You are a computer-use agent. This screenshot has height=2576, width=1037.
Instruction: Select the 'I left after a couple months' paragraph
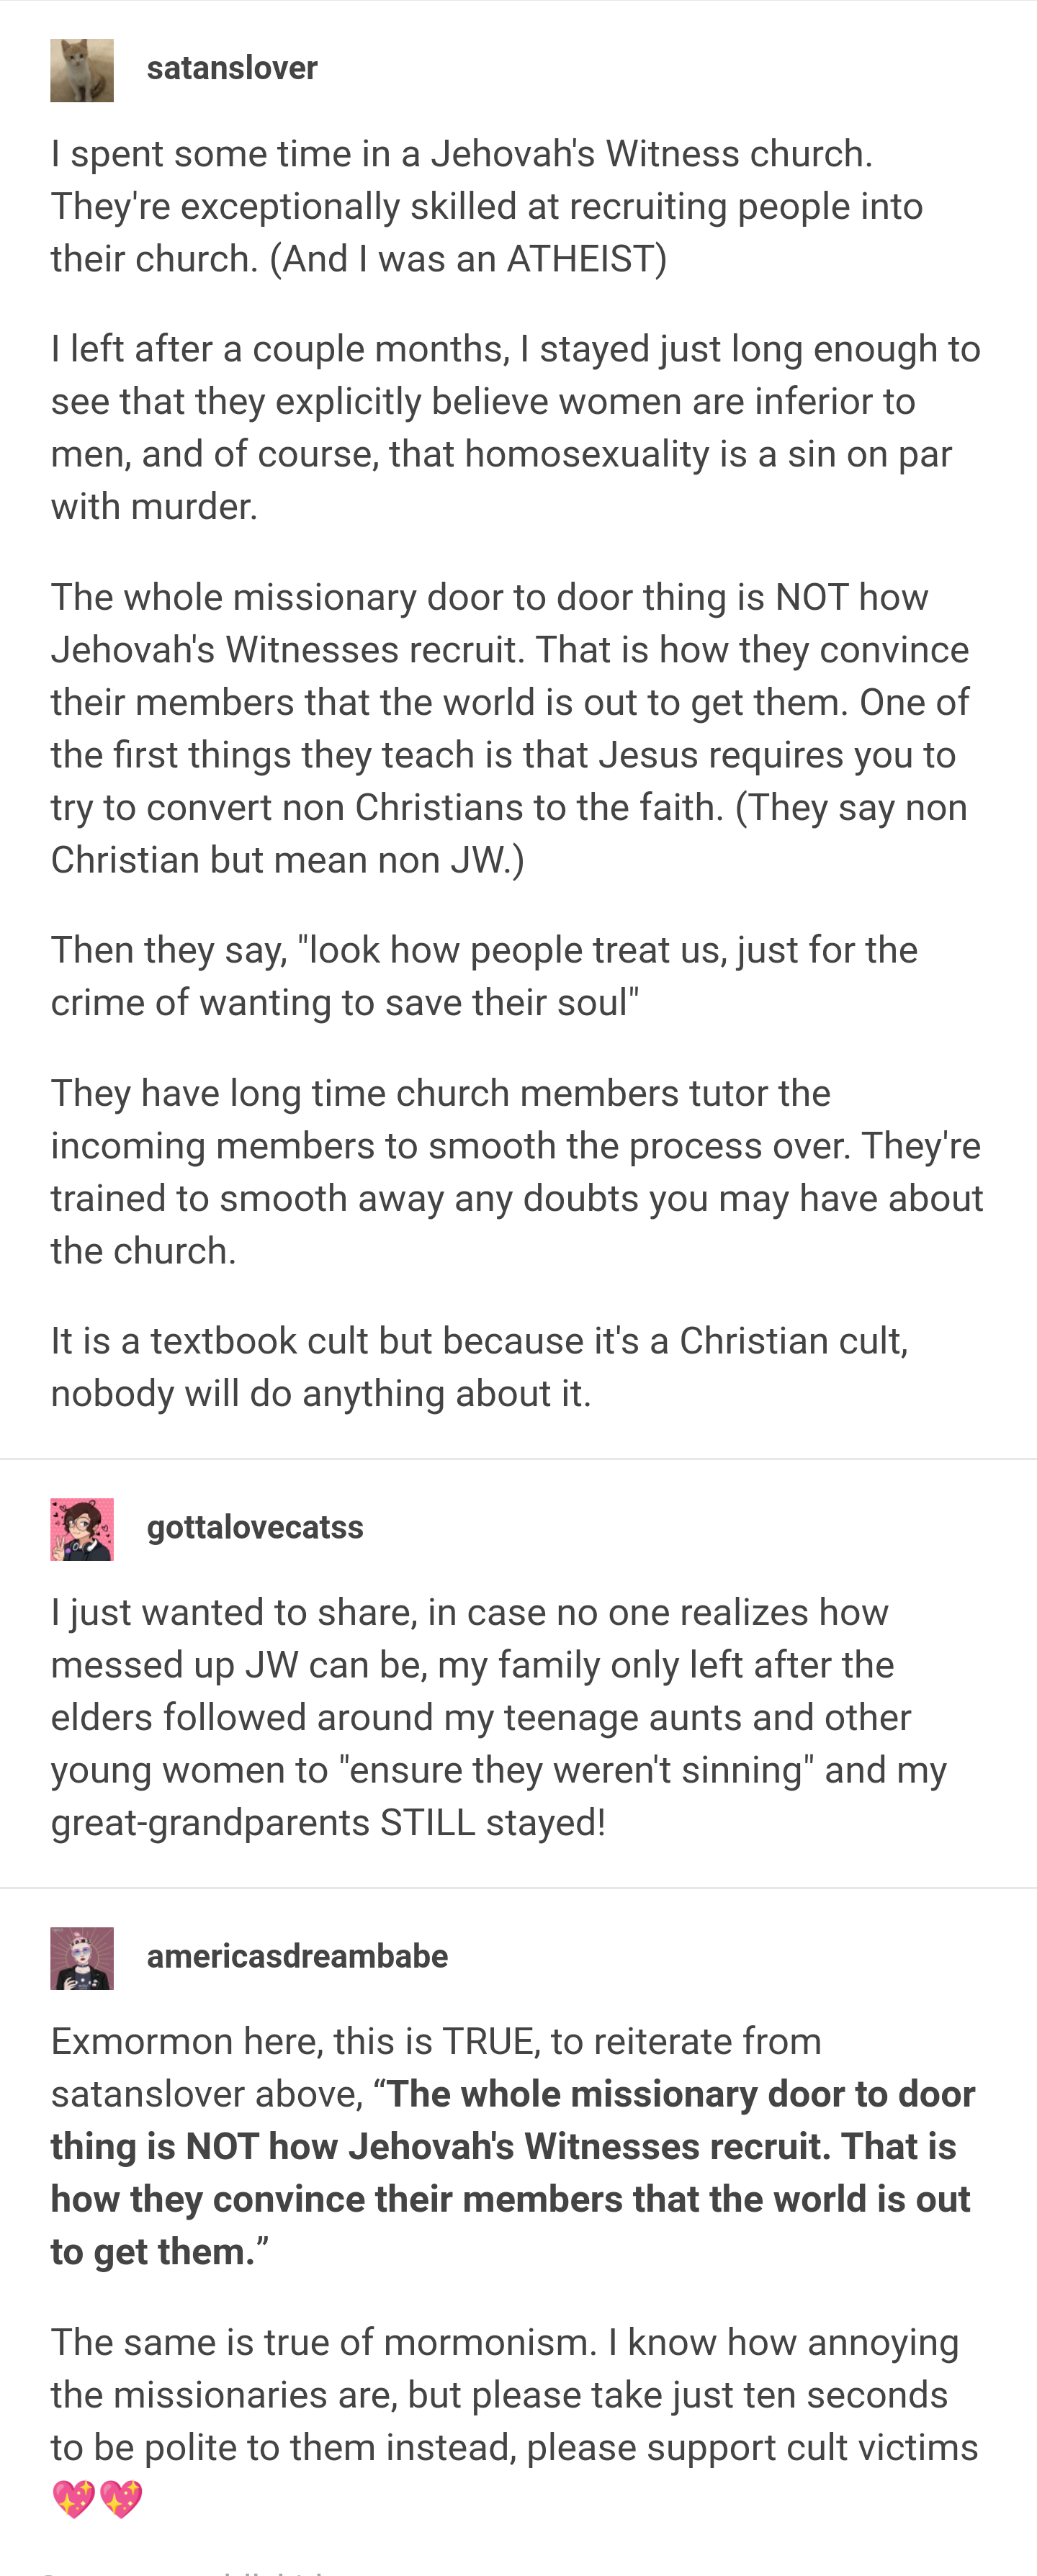point(515,427)
